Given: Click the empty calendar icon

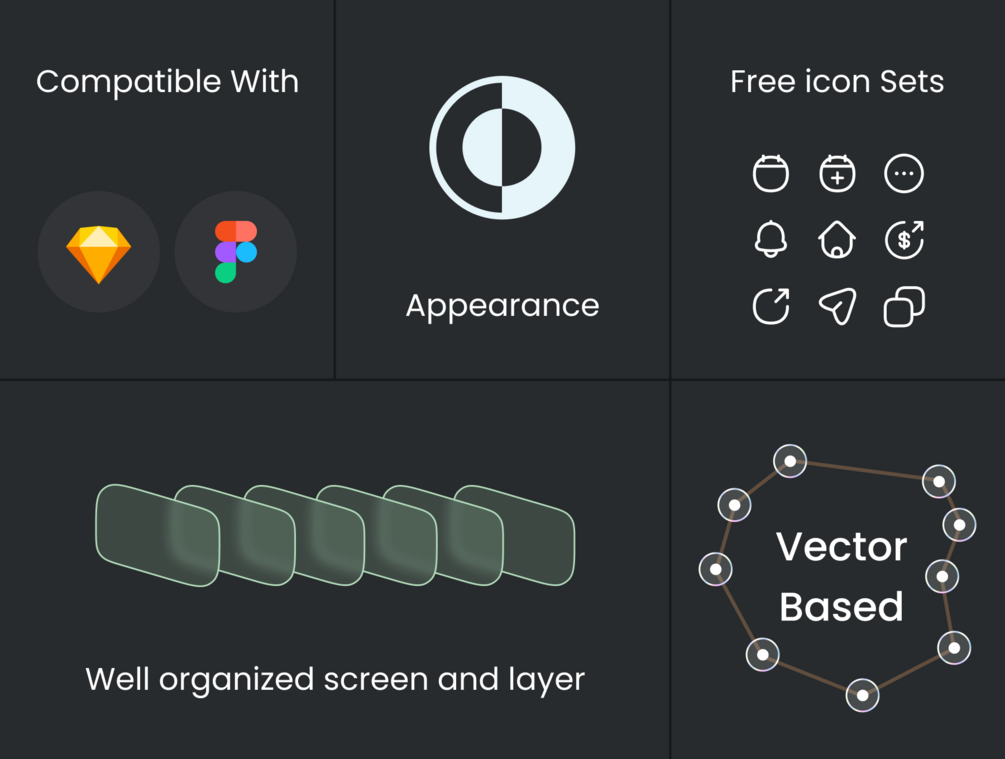Looking at the screenshot, I should [x=770, y=173].
